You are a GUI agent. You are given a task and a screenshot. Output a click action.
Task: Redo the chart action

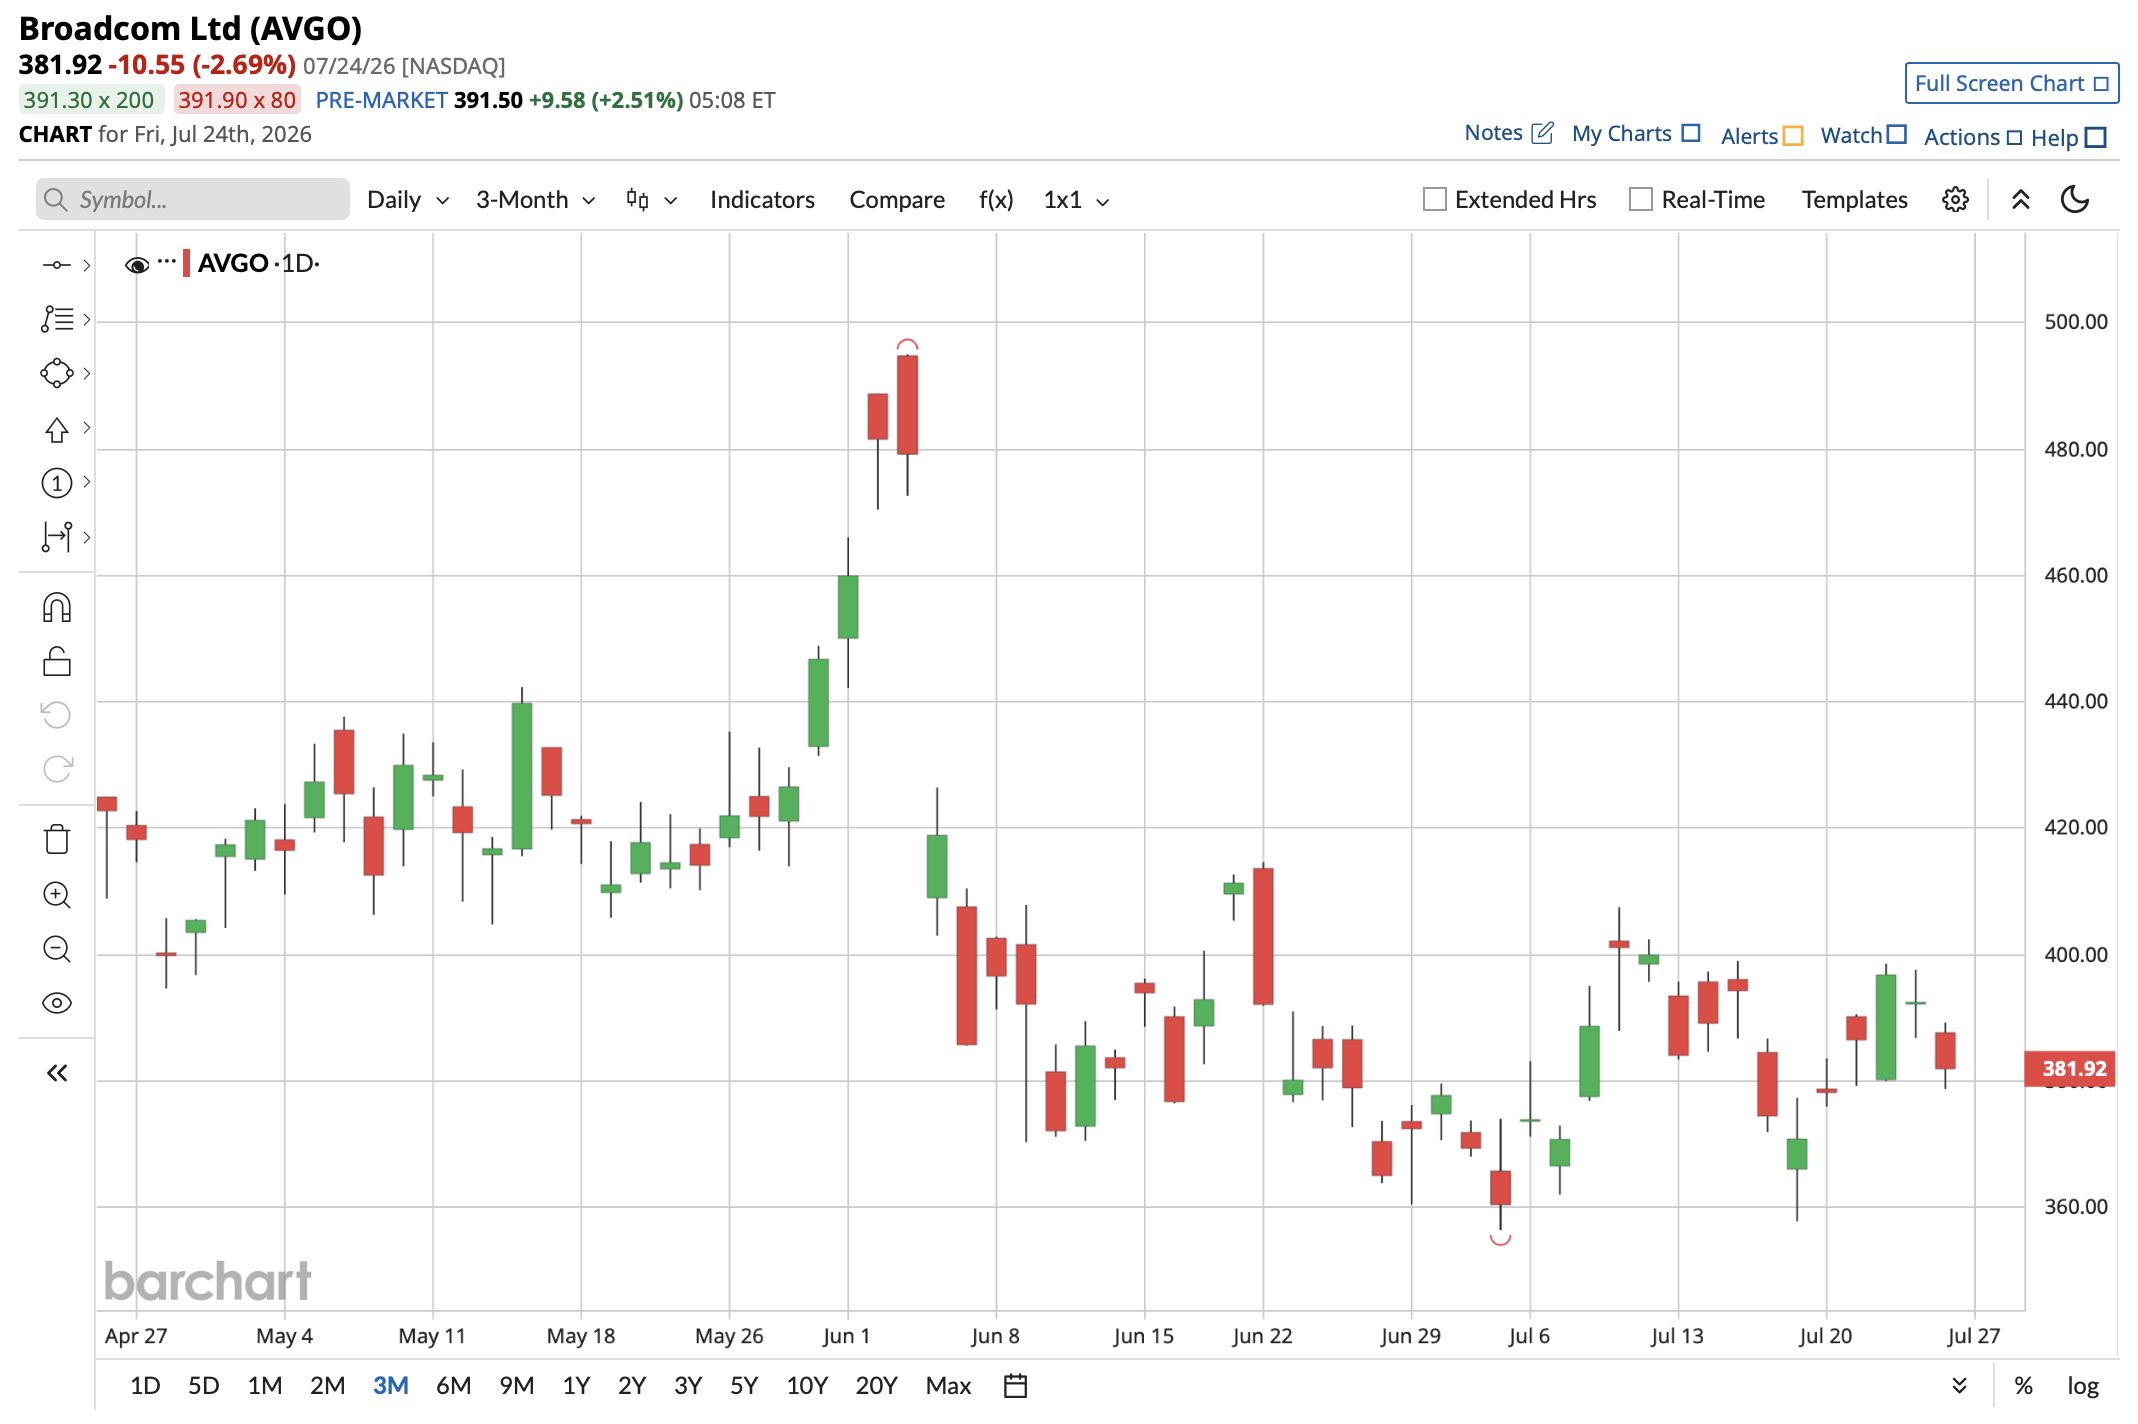(57, 768)
